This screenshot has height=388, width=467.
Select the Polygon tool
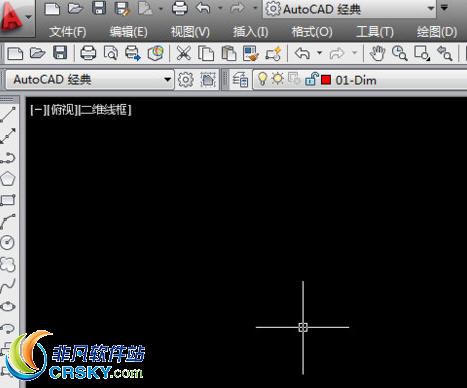pos(8,179)
